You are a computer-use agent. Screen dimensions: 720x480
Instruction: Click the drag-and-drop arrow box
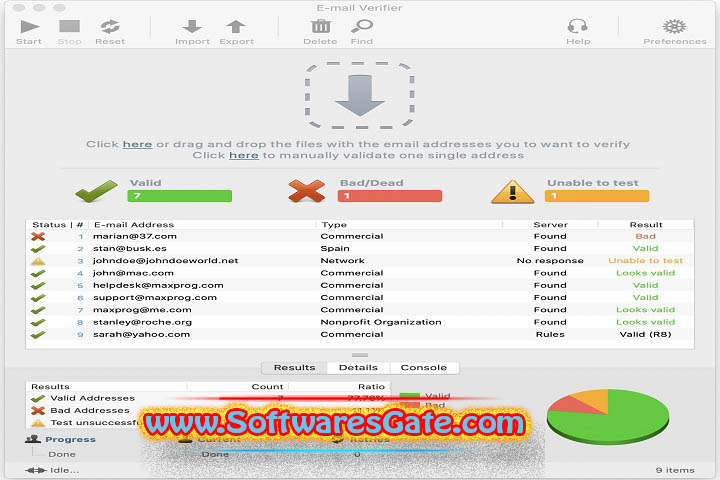click(x=360, y=95)
